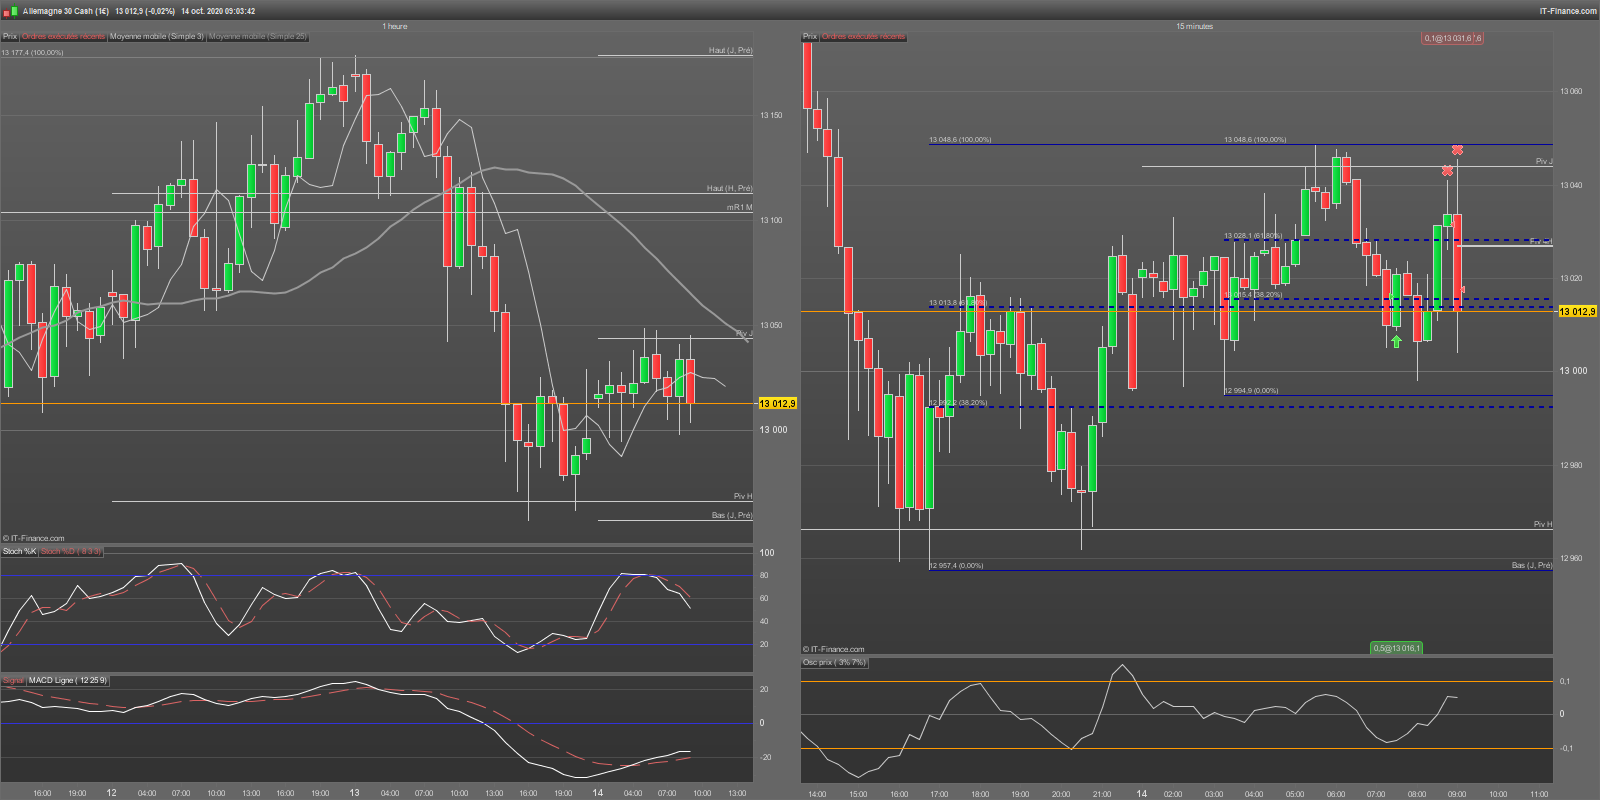1600x800 pixels.
Task: Click the 13 177,4 (100,00%) label on hourly chart
Action: pyautogui.click(x=33, y=52)
